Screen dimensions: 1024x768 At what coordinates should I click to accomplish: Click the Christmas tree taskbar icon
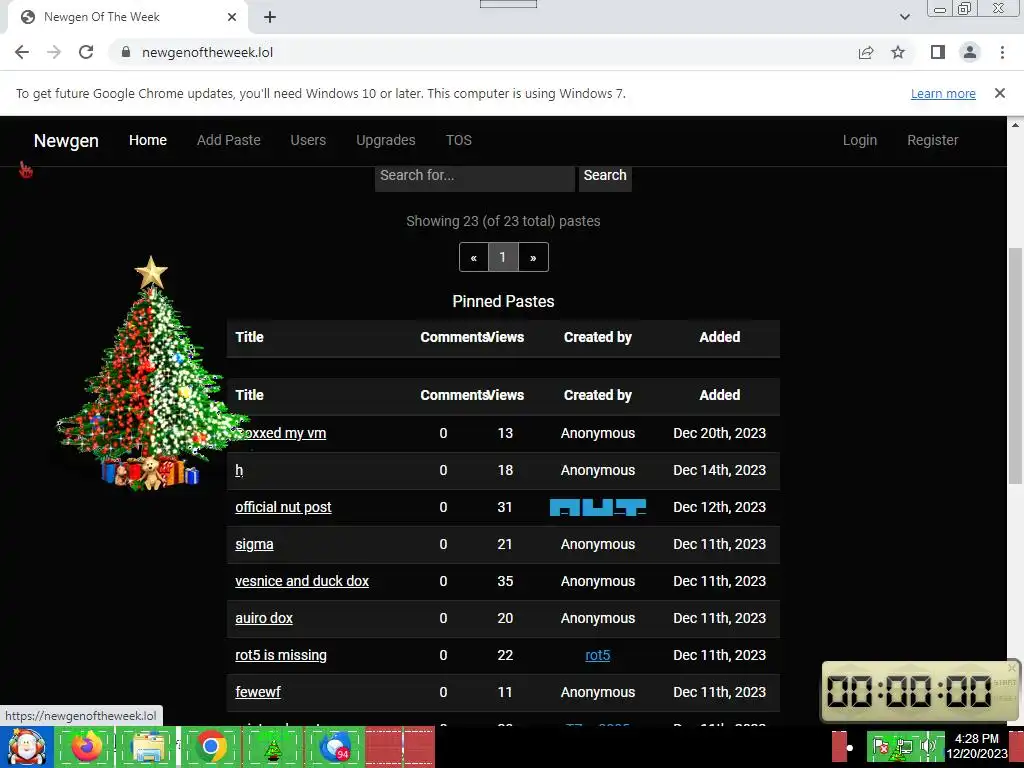pyautogui.click(x=273, y=746)
